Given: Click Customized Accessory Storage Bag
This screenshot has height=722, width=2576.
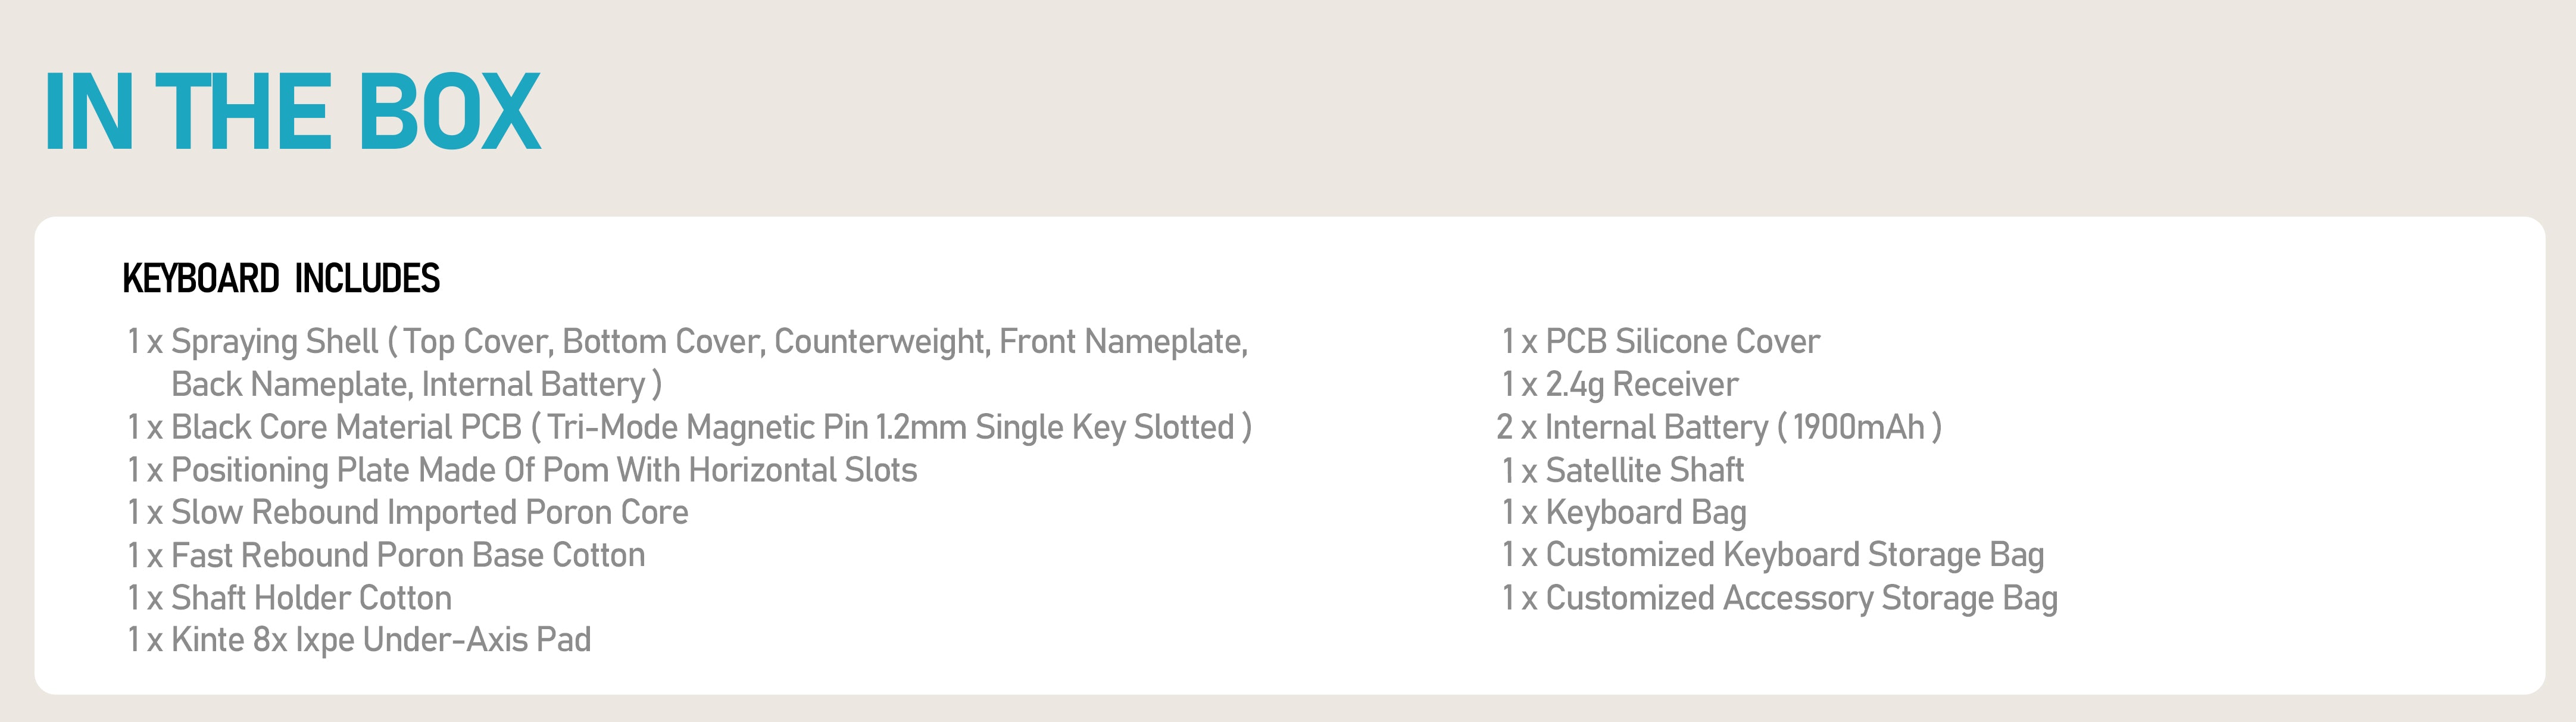Looking at the screenshot, I should coord(1780,598).
